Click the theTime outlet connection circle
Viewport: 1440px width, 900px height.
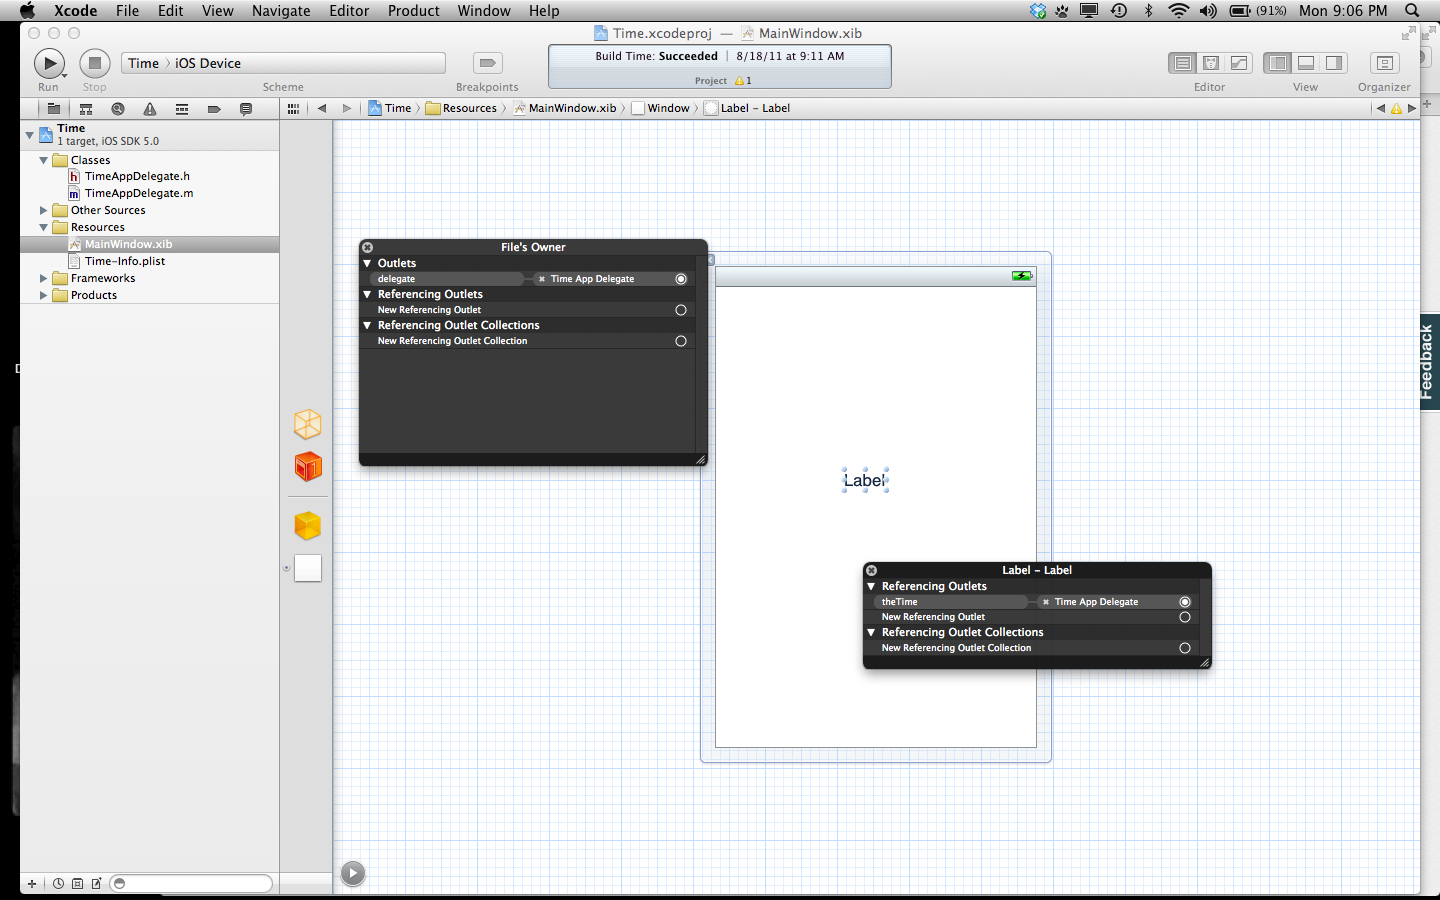point(1185,602)
